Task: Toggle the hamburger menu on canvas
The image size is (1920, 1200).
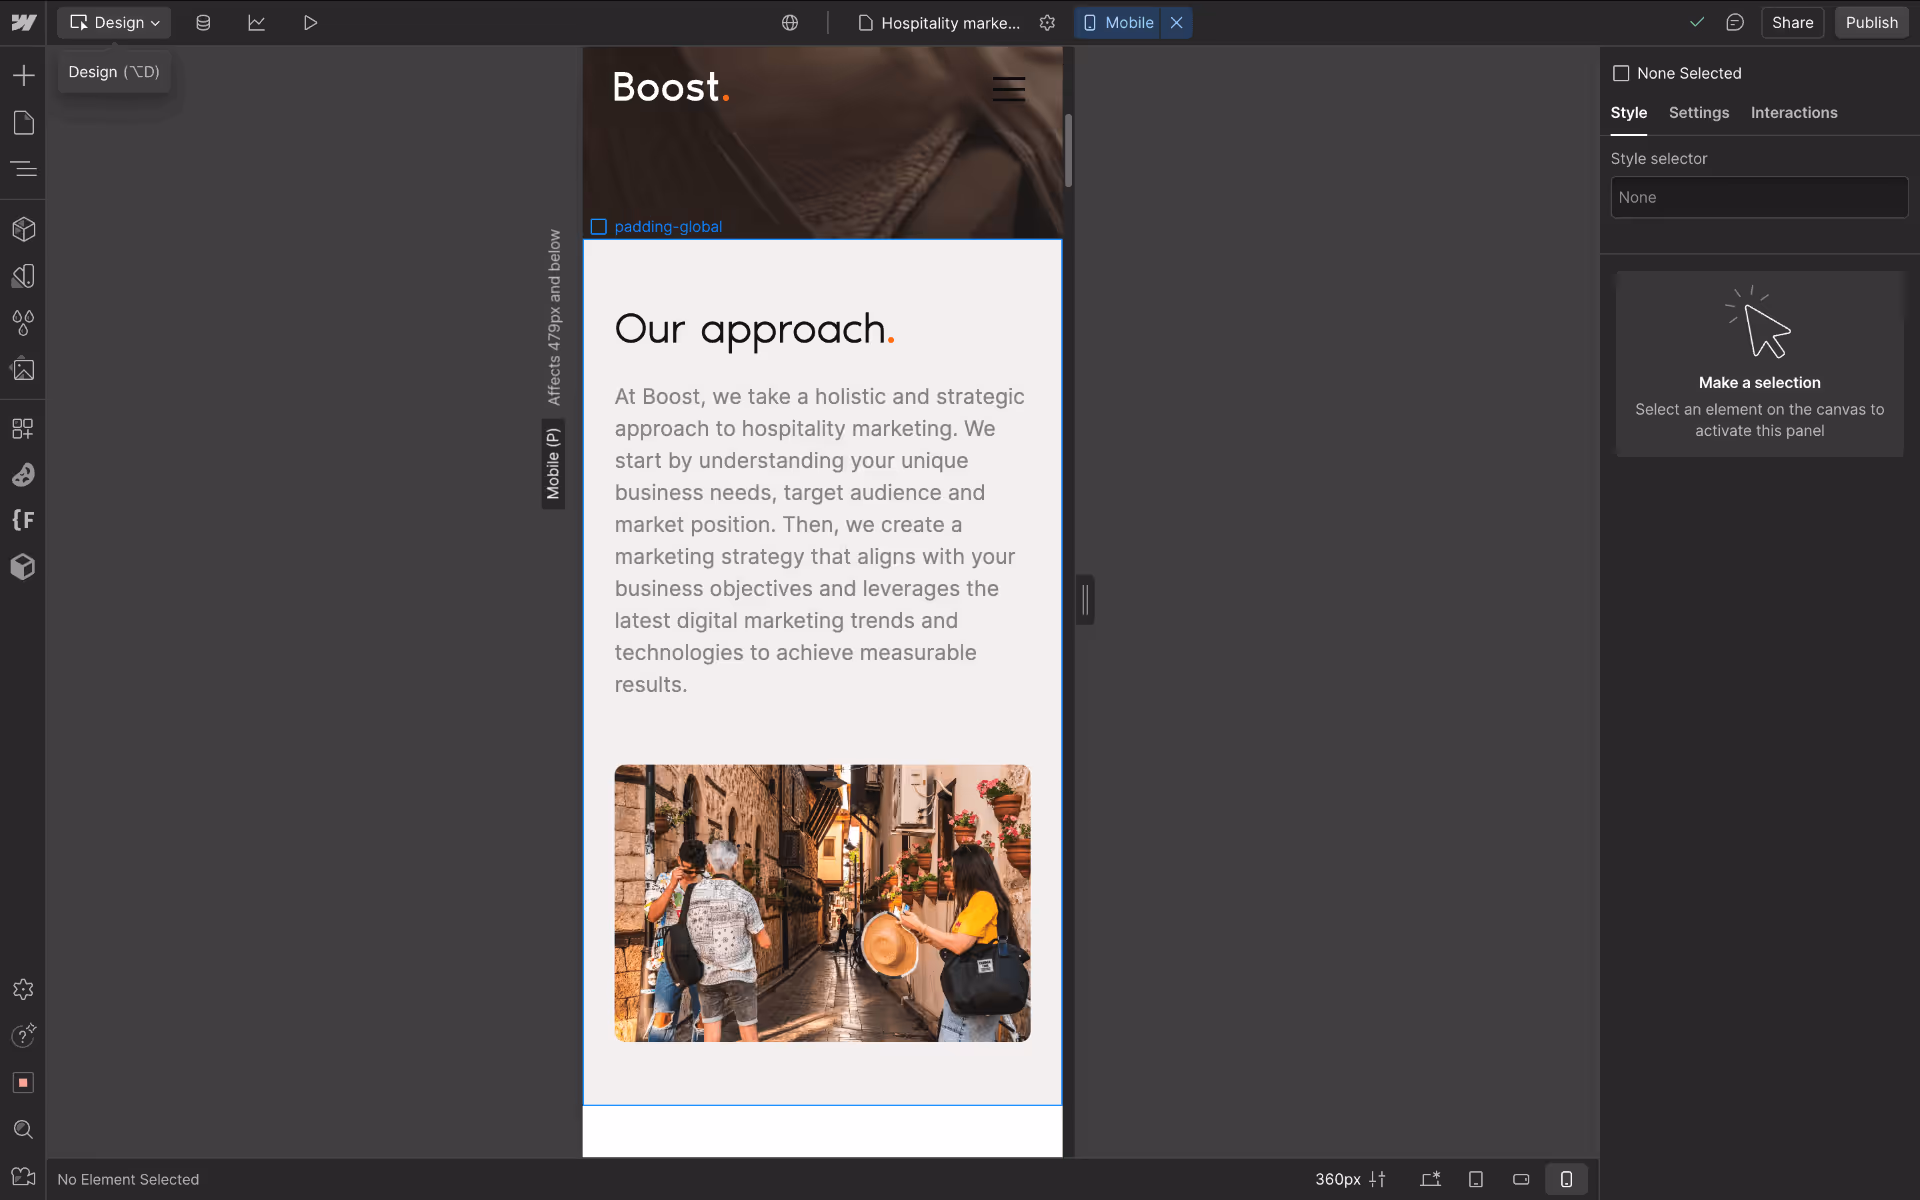Action: [x=1008, y=89]
